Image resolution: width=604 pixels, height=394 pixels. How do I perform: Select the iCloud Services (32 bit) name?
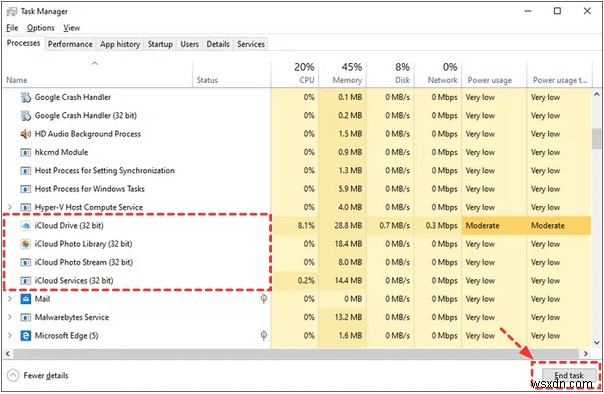coord(74,281)
